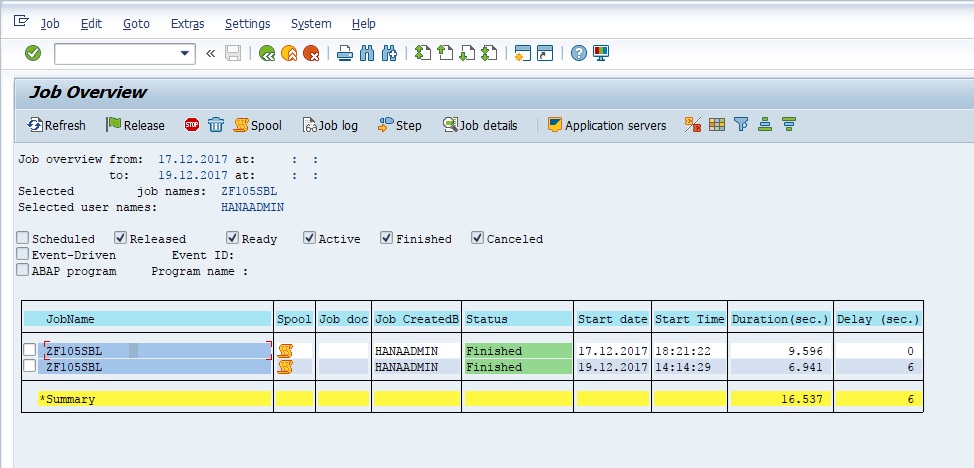Toggle the Ready checkbox

pyautogui.click(x=232, y=238)
